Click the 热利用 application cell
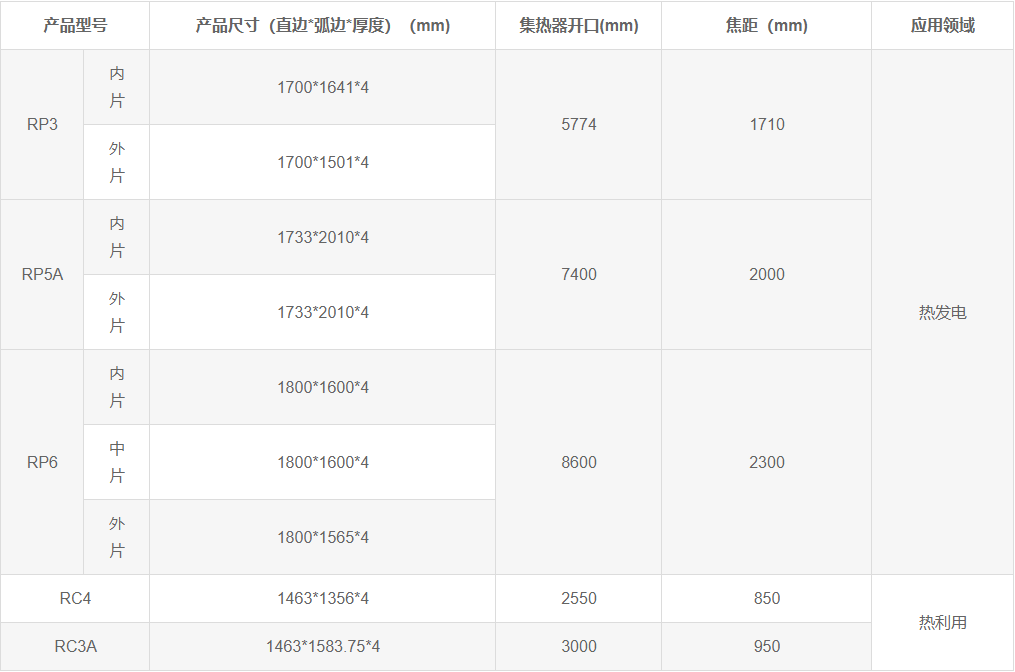This screenshot has width=1015, height=672. coord(942,623)
